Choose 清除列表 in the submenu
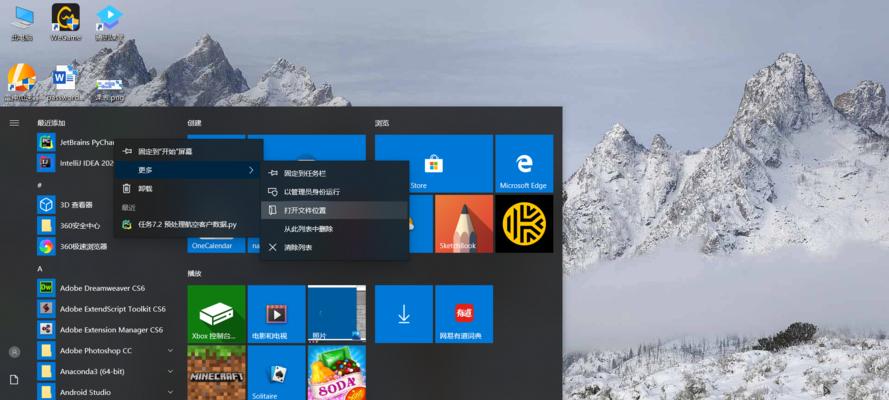The image size is (889, 400). coord(335,248)
